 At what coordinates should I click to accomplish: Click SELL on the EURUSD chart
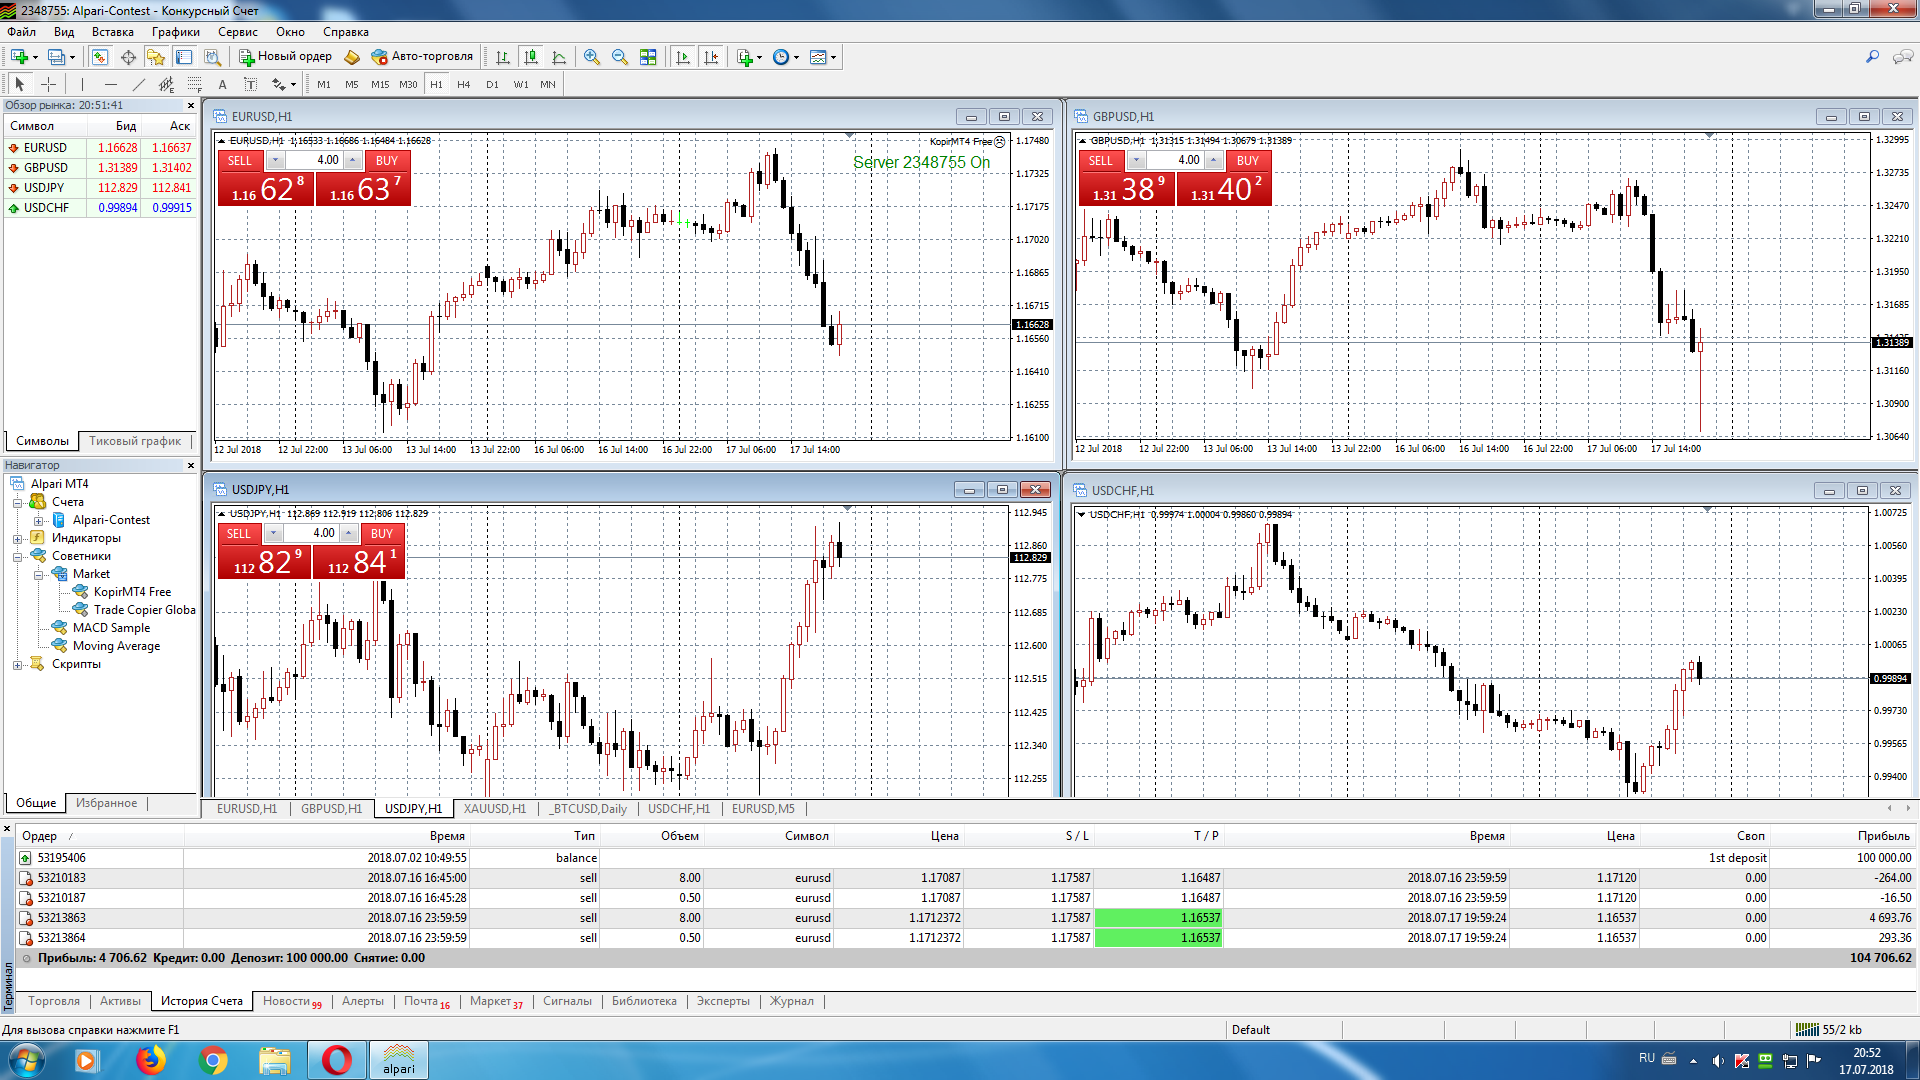click(x=240, y=161)
